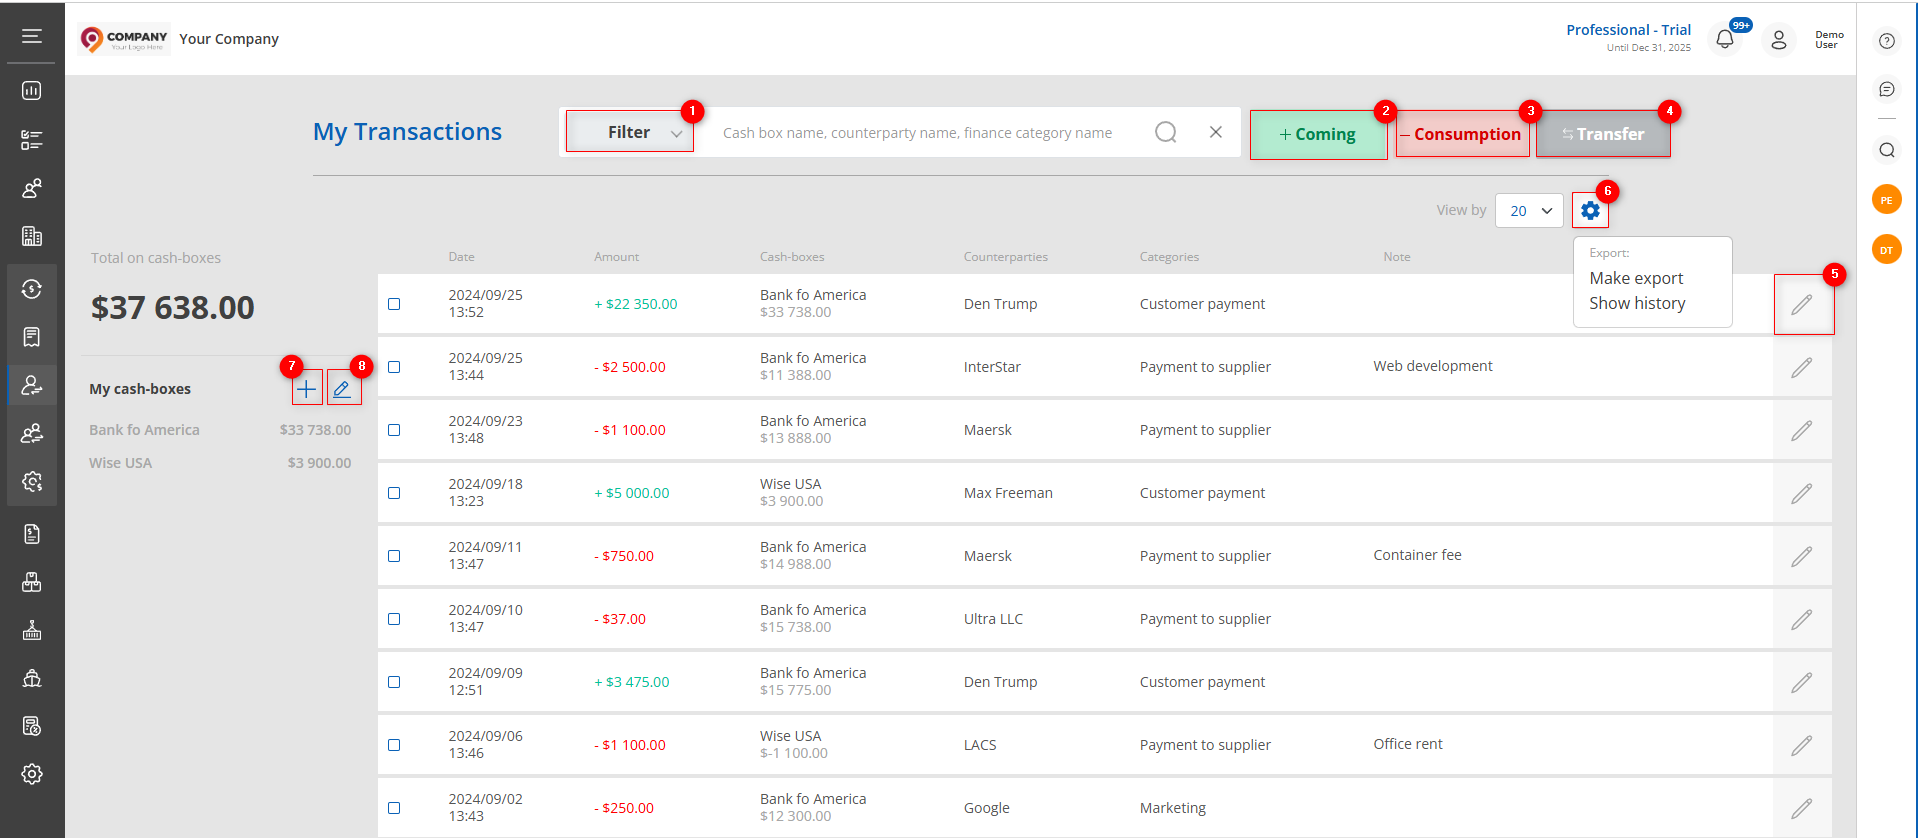
Task: Select the +$5 000.00 transaction checkbox
Action: 394,493
